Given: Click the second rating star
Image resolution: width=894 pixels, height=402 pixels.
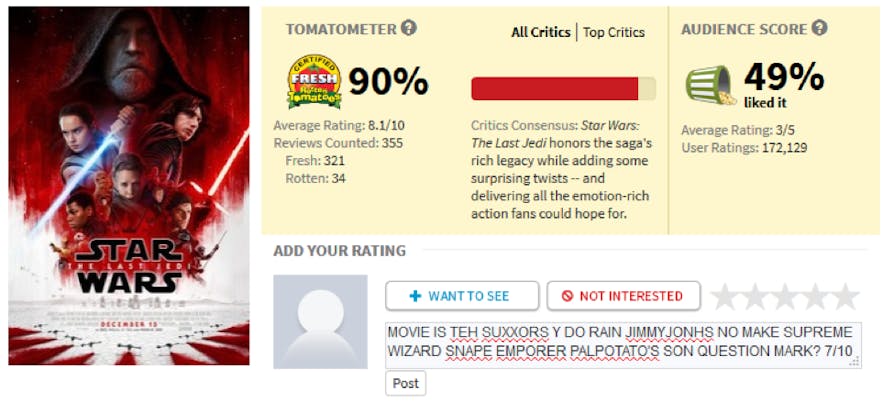Looking at the screenshot, I should [755, 296].
